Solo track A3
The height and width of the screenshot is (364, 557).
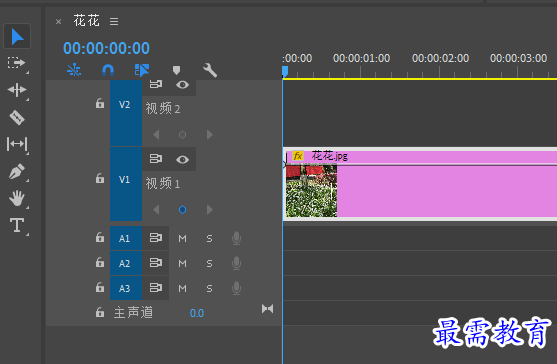click(209, 288)
